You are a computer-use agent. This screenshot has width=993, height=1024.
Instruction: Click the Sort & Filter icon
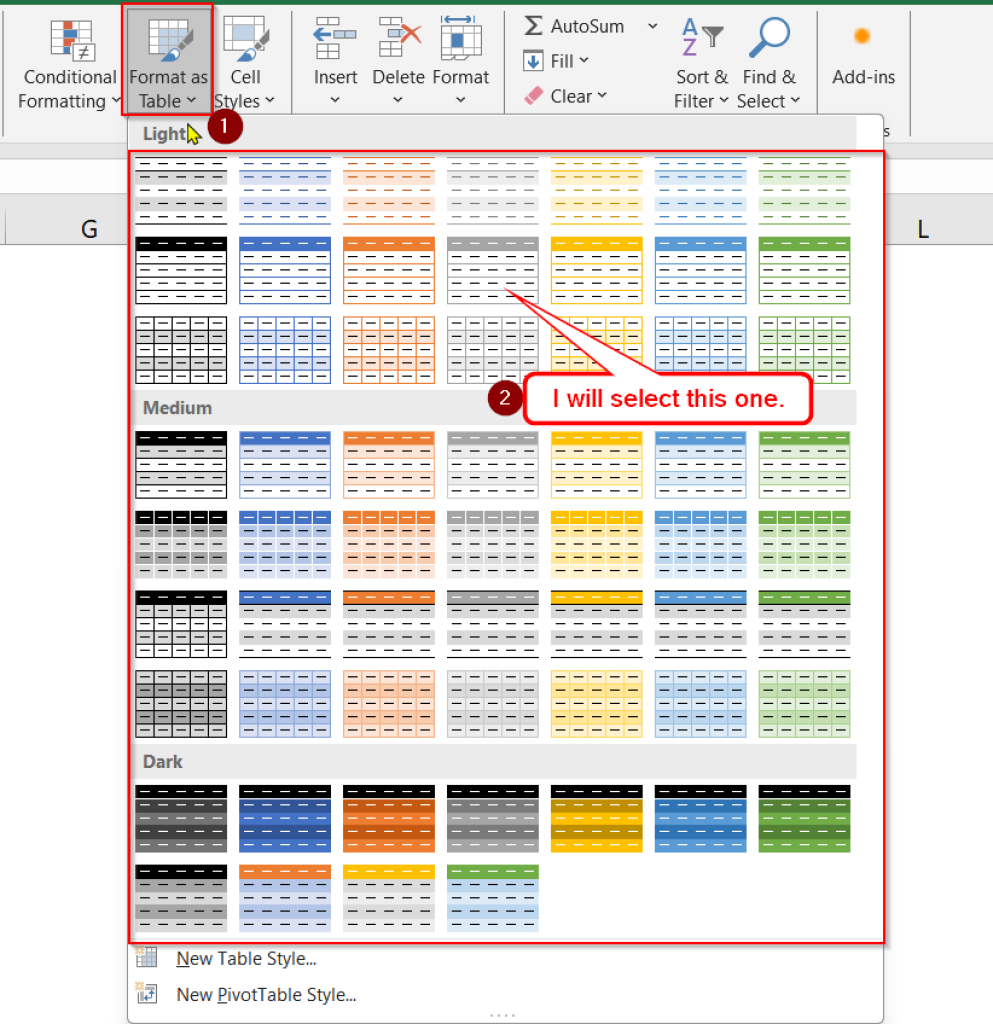pos(701,40)
